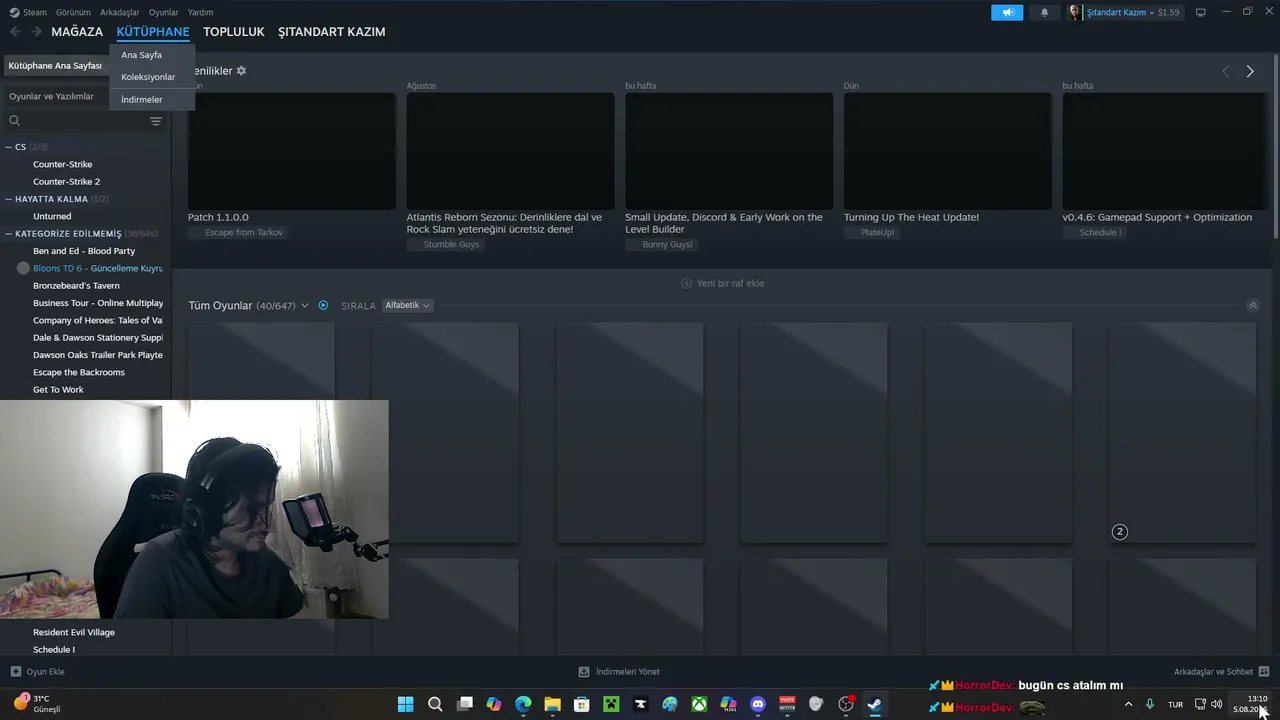Collapse the KATEGORİZE EDİLMEMİŞ category
Screen dimensions: 1280x720
tap(9, 234)
